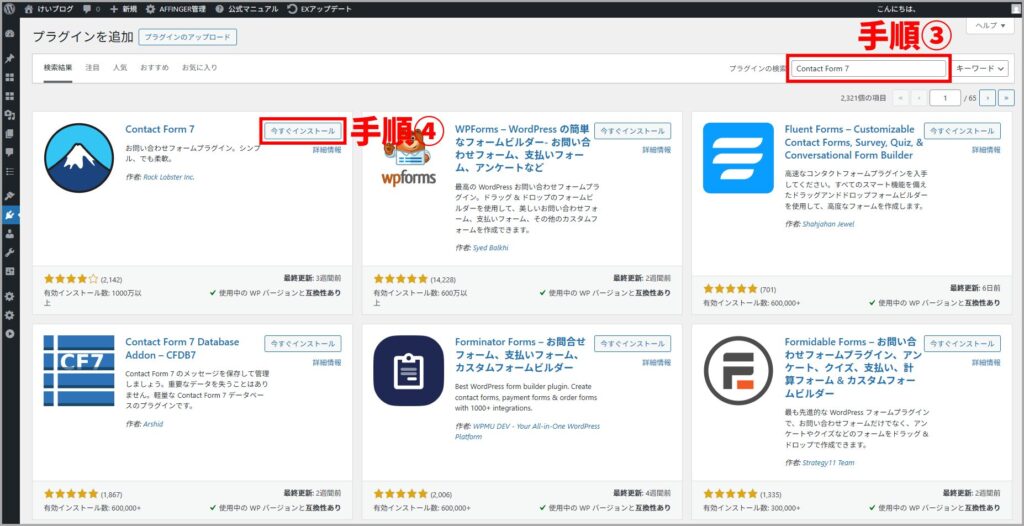Open the Plugins menu icon in the sidebar
This screenshot has height=526, width=1024.
click(x=10, y=214)
